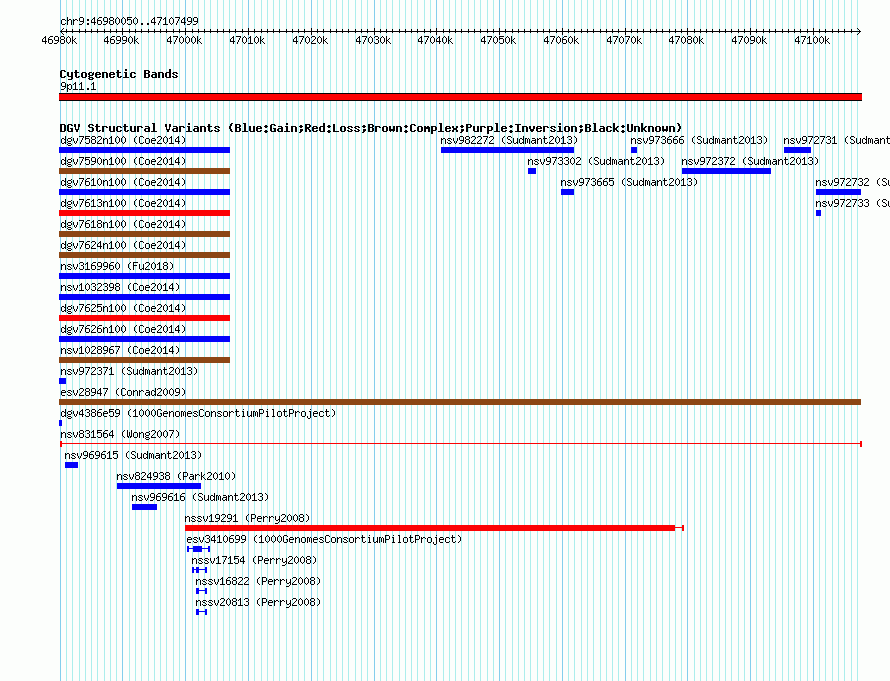Click the DGV Structural Variants track title
Viewport: 890px width, 681px height.
coord(371,128)
